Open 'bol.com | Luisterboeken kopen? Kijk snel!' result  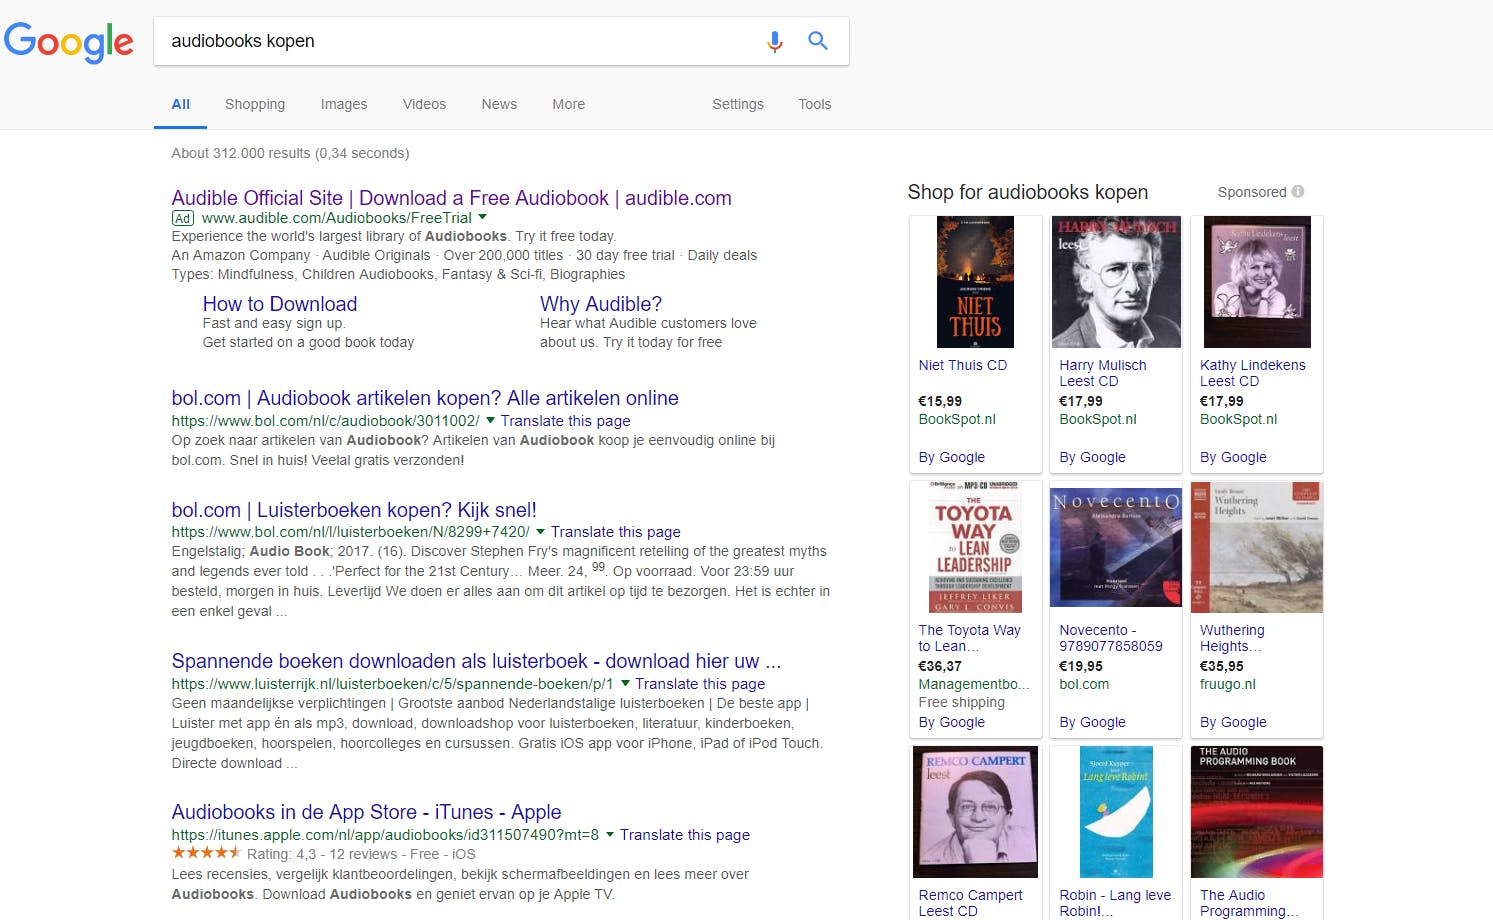pos(354,510)
